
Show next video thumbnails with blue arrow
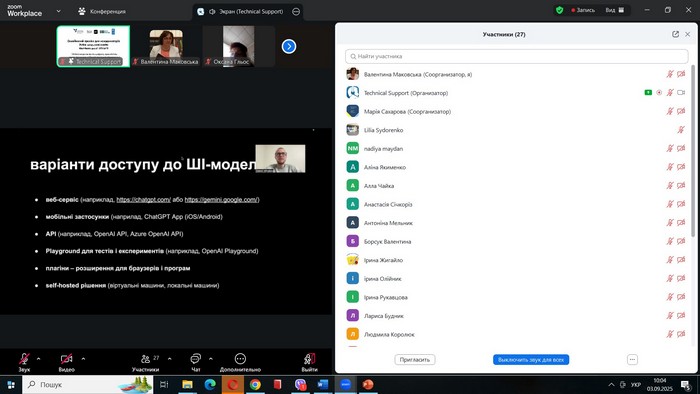[x=289, y=46]
